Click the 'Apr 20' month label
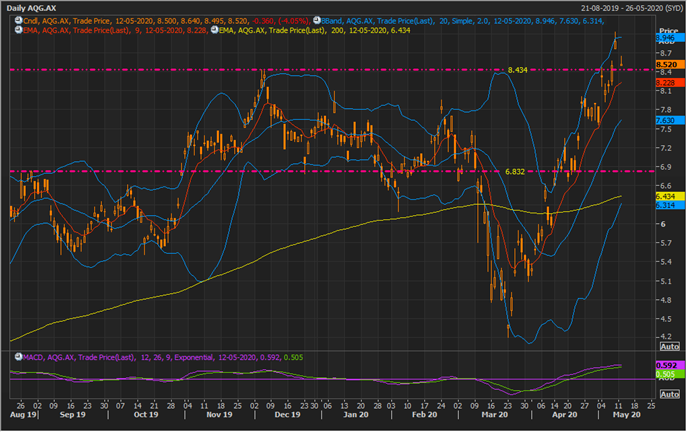Image resolution: width=687 pixels, height=432 pixels. (x=565, y=414)
